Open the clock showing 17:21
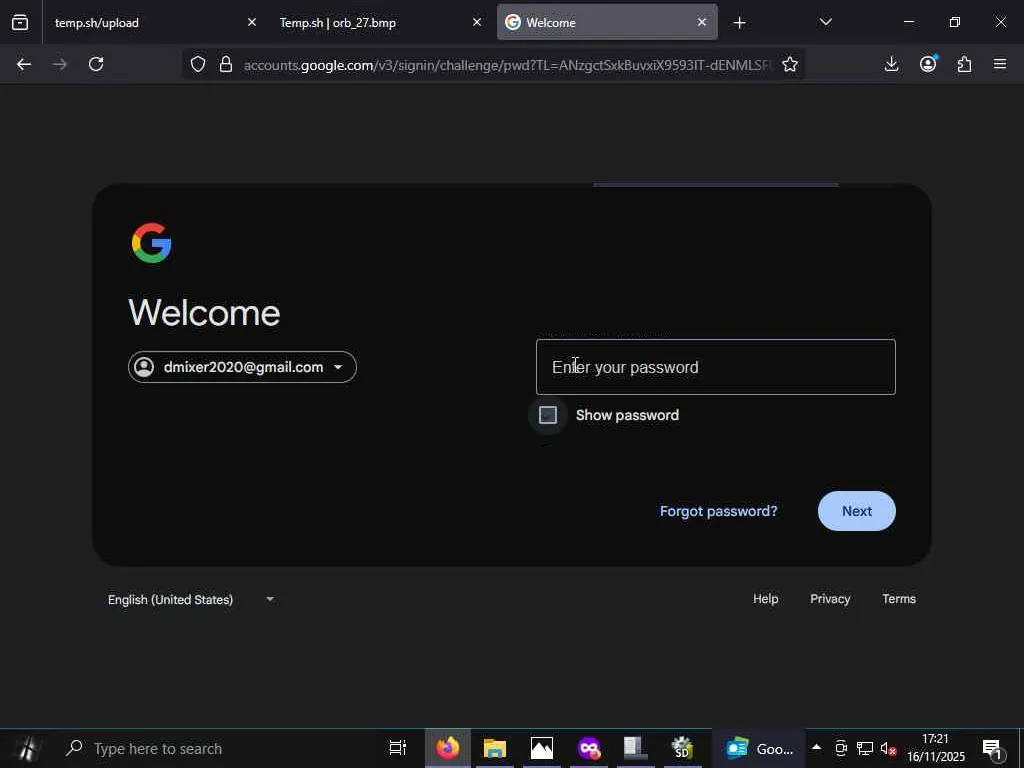The width and height of the screenshot is (1024, 768). [x=935, y=748]
